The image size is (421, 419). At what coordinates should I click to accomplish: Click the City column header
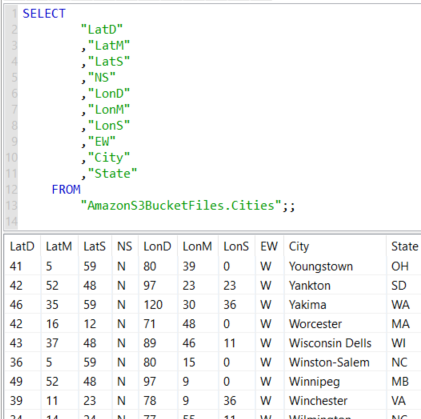(x=299, y=247)
